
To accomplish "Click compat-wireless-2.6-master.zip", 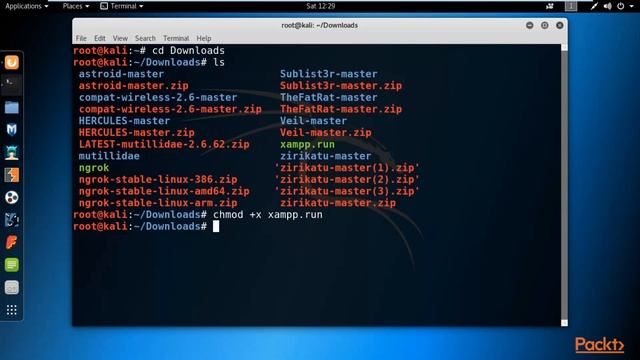I will [x=170, y=109].
